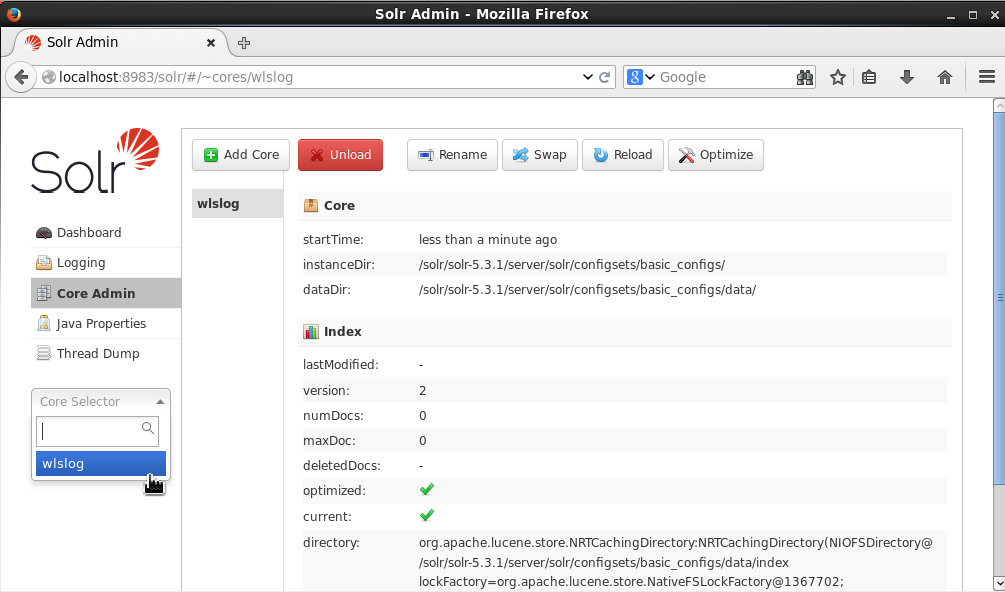Image resolution: width=1005 pixels, height=592 pixels.
Task: Click the startTime value text
Action: 488,240
